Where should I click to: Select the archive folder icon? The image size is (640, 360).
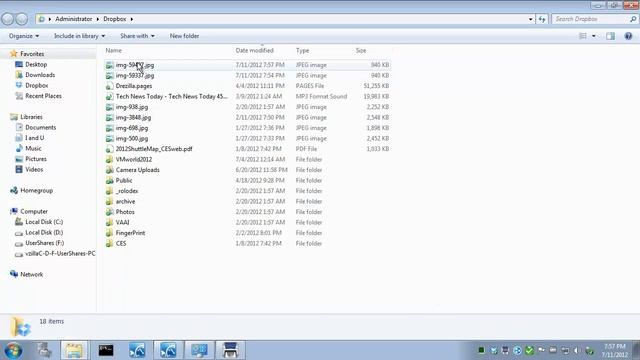point(109,202)
